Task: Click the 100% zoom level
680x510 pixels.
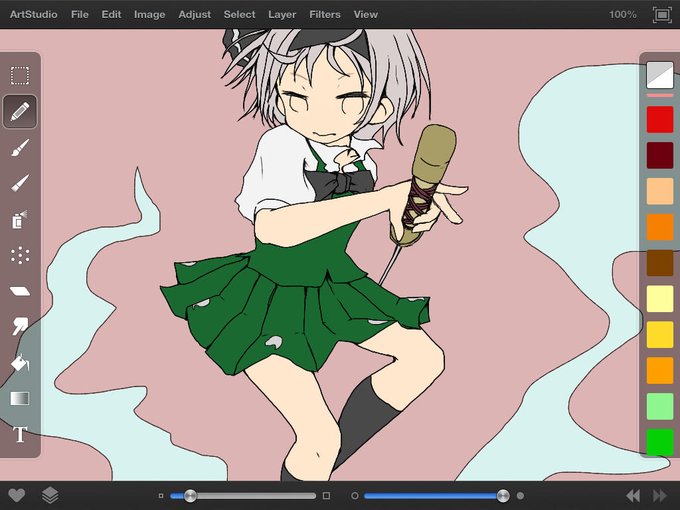Action: [622, 15]
